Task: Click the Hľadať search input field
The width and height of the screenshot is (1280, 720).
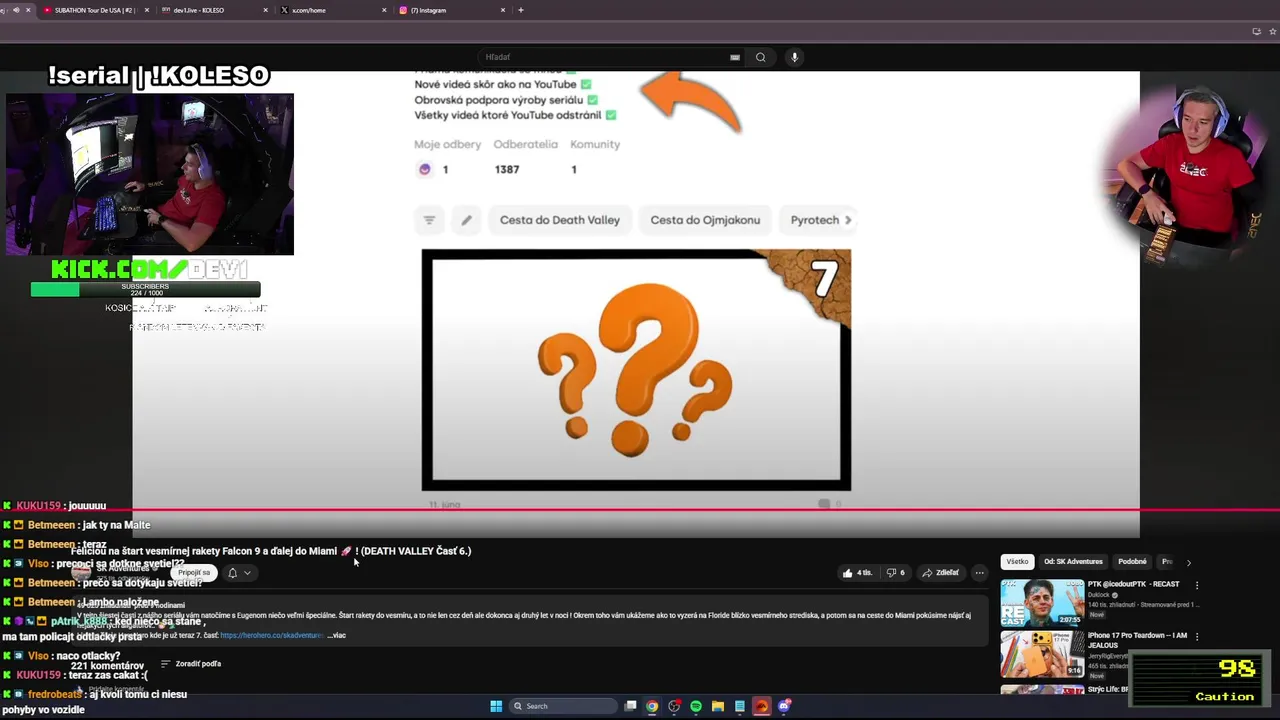Action: [x=605, y=57]
